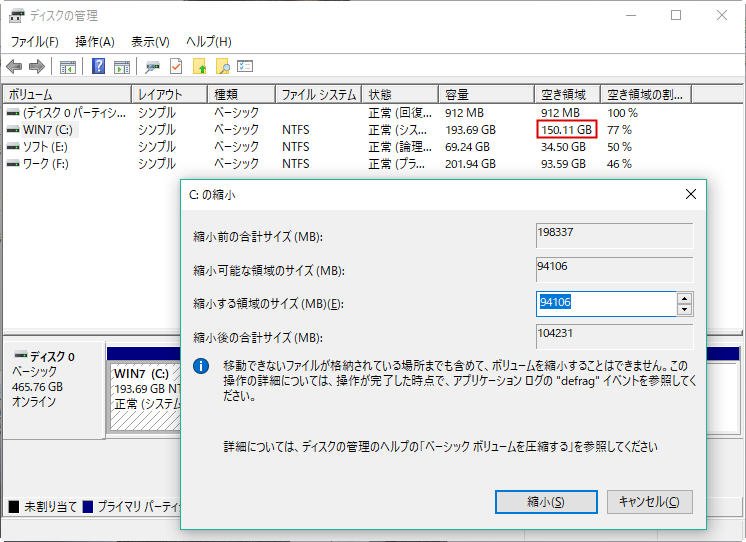
Task: Sort by the 種類 column header
Action: coord(242,94)
